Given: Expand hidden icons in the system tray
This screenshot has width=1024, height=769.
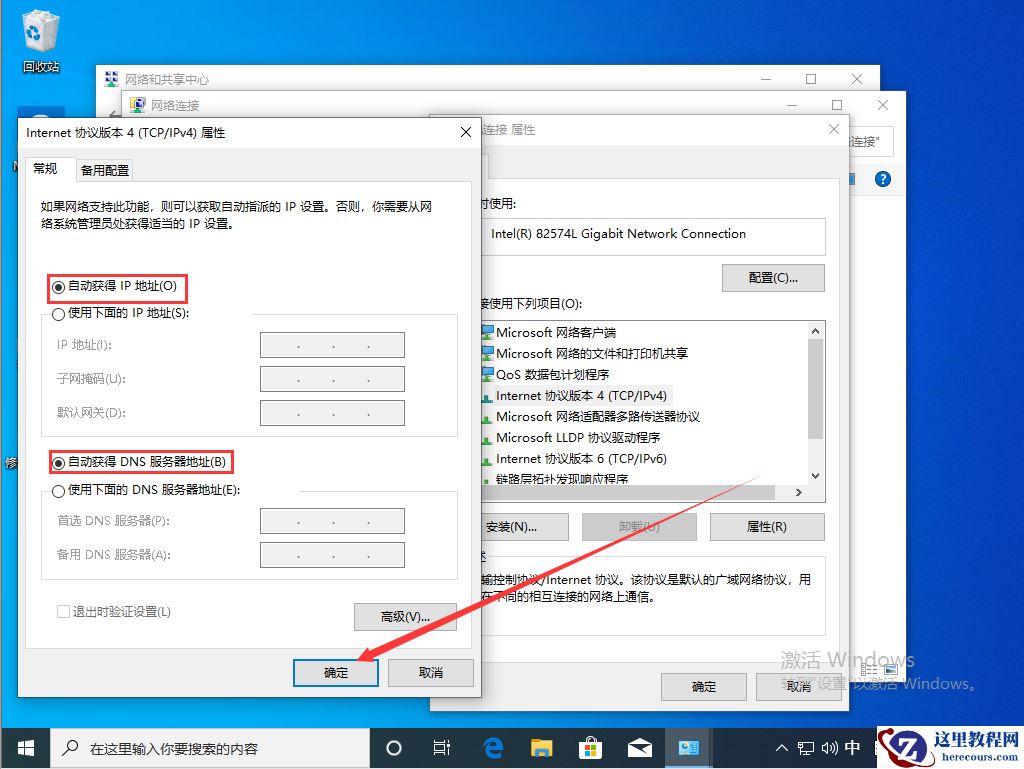Looking at the screenshot, I should tap(781, 747).
